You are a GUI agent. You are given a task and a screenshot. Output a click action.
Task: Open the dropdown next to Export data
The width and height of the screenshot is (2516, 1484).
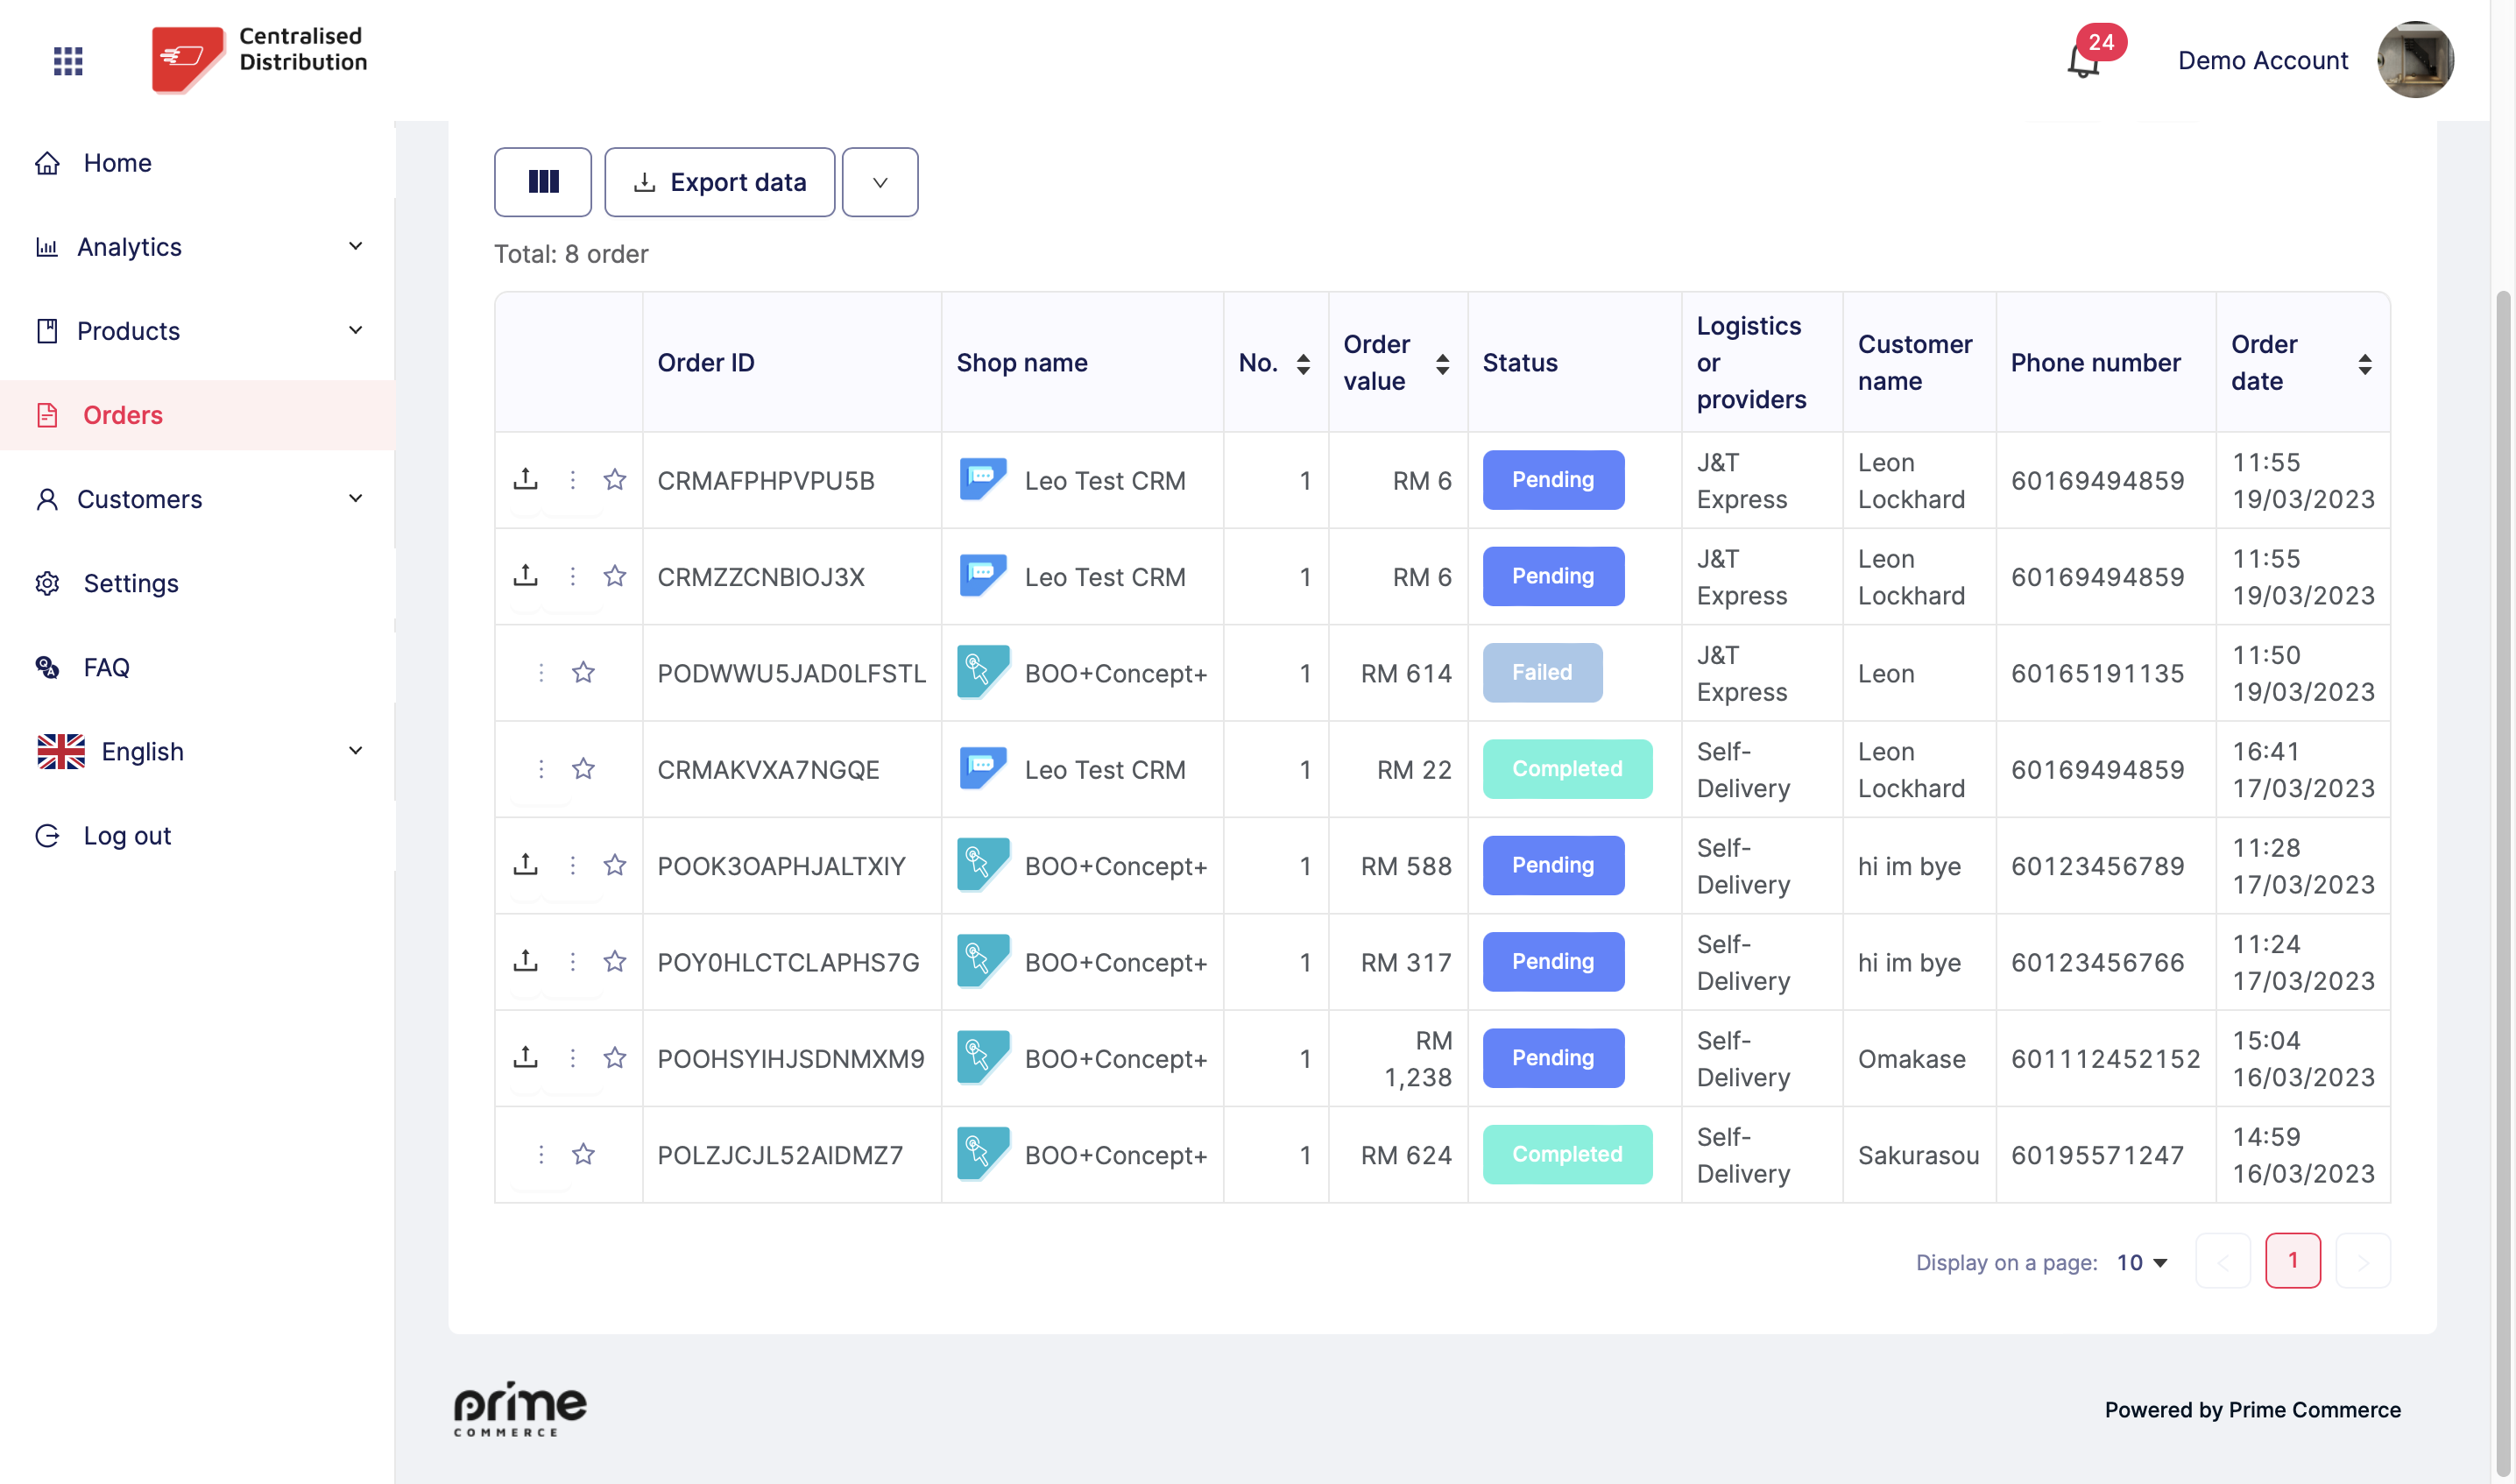point(880,182)
